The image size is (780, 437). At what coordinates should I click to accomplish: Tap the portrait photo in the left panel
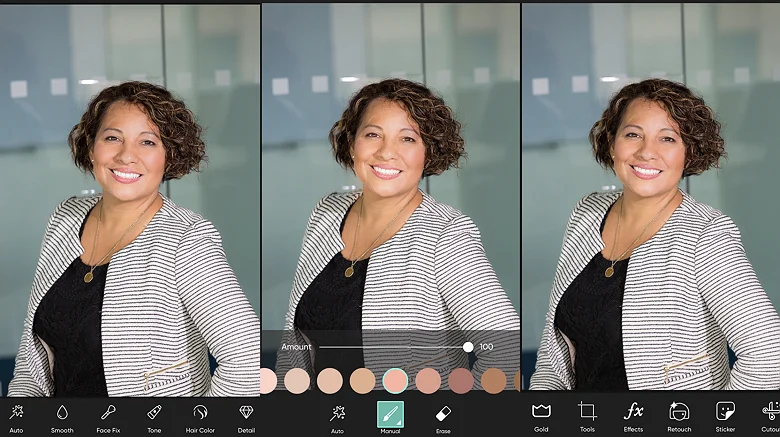tap(130, 201)
